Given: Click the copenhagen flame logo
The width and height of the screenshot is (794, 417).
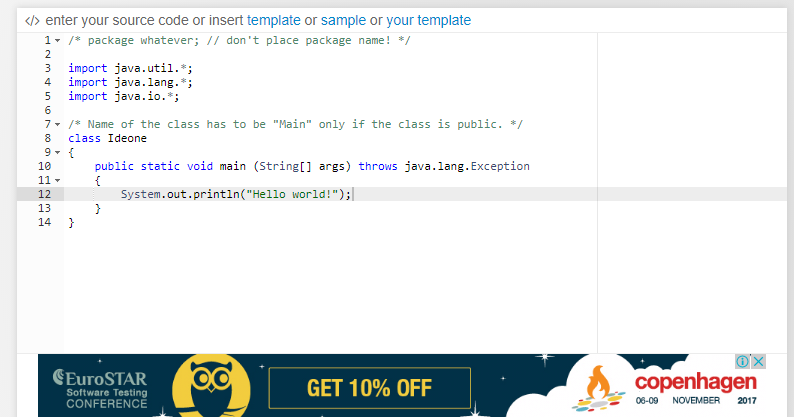Looking at the screenshot, I should pos(600,388).
